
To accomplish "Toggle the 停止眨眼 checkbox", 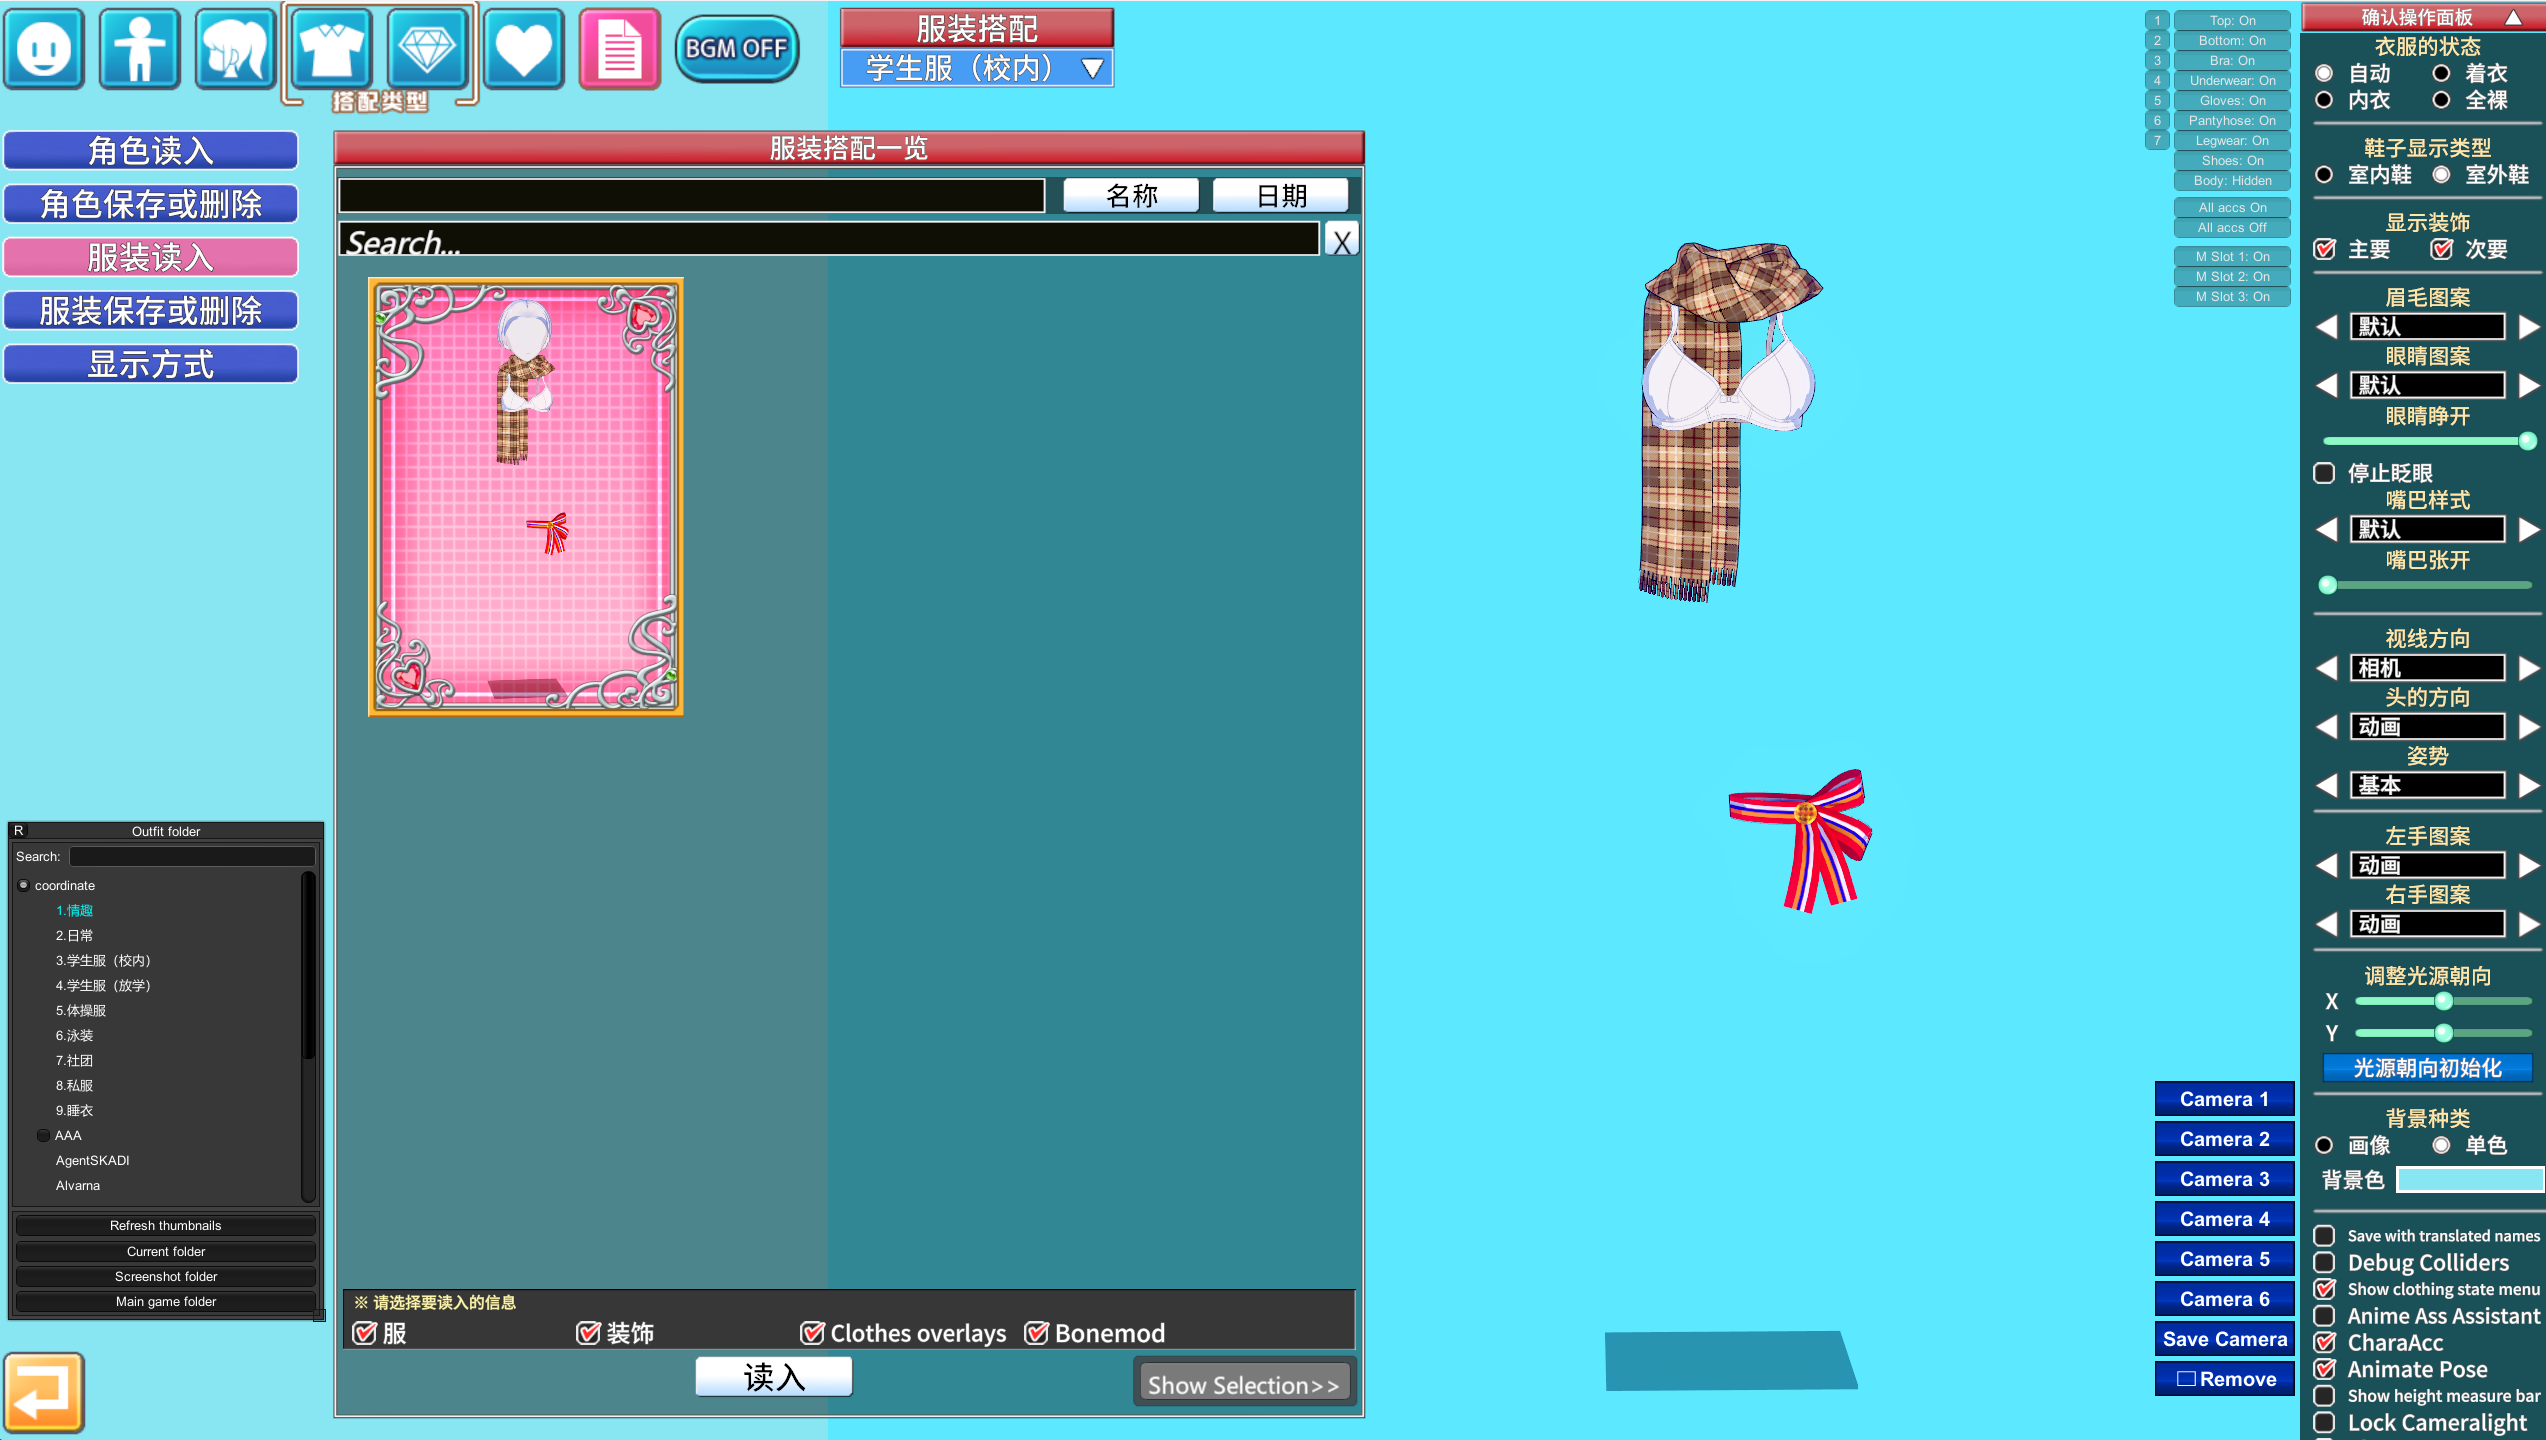I will point(2325,473).
